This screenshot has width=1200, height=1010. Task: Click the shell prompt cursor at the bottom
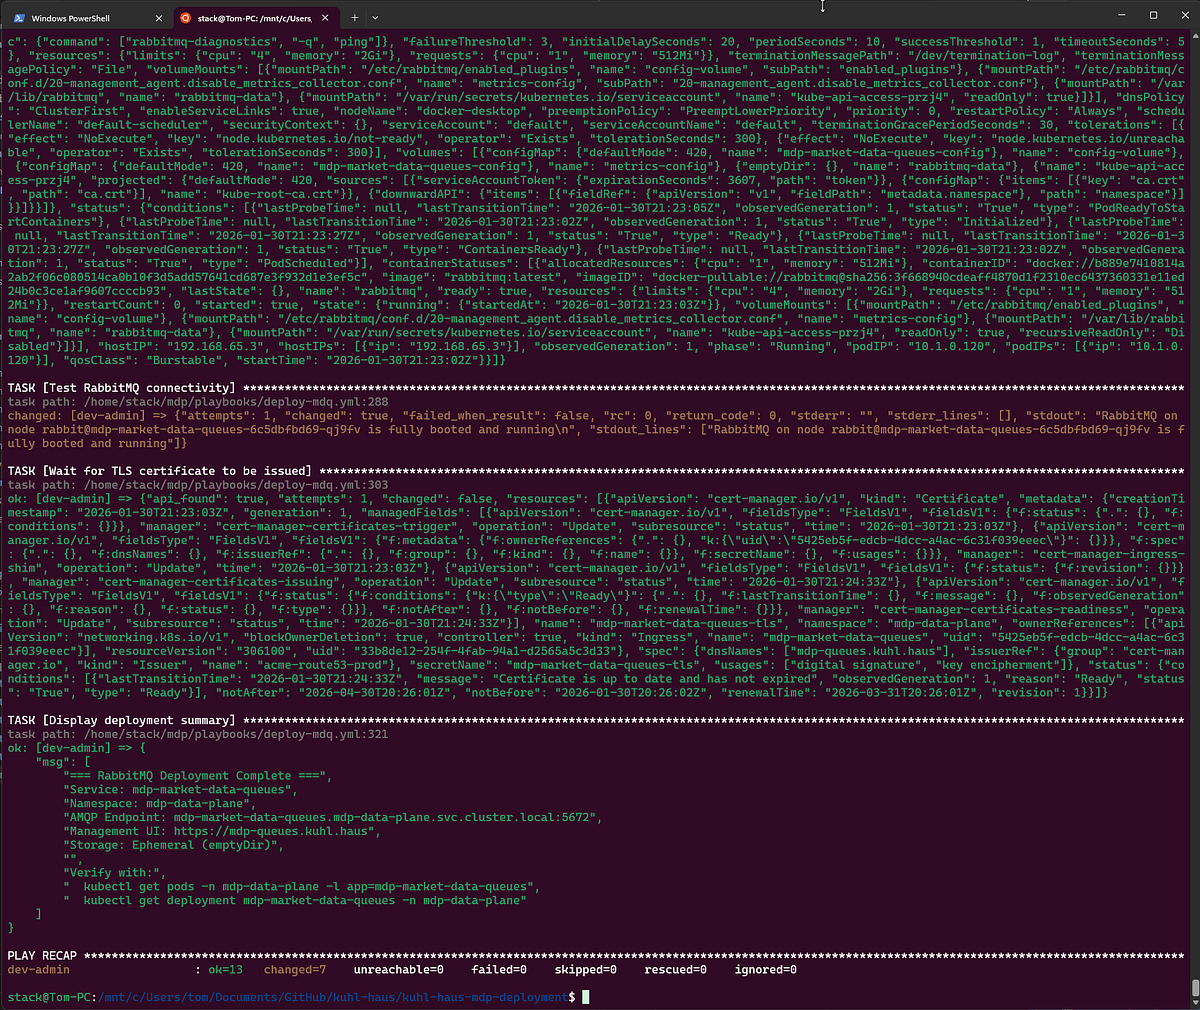pos(586,997)
